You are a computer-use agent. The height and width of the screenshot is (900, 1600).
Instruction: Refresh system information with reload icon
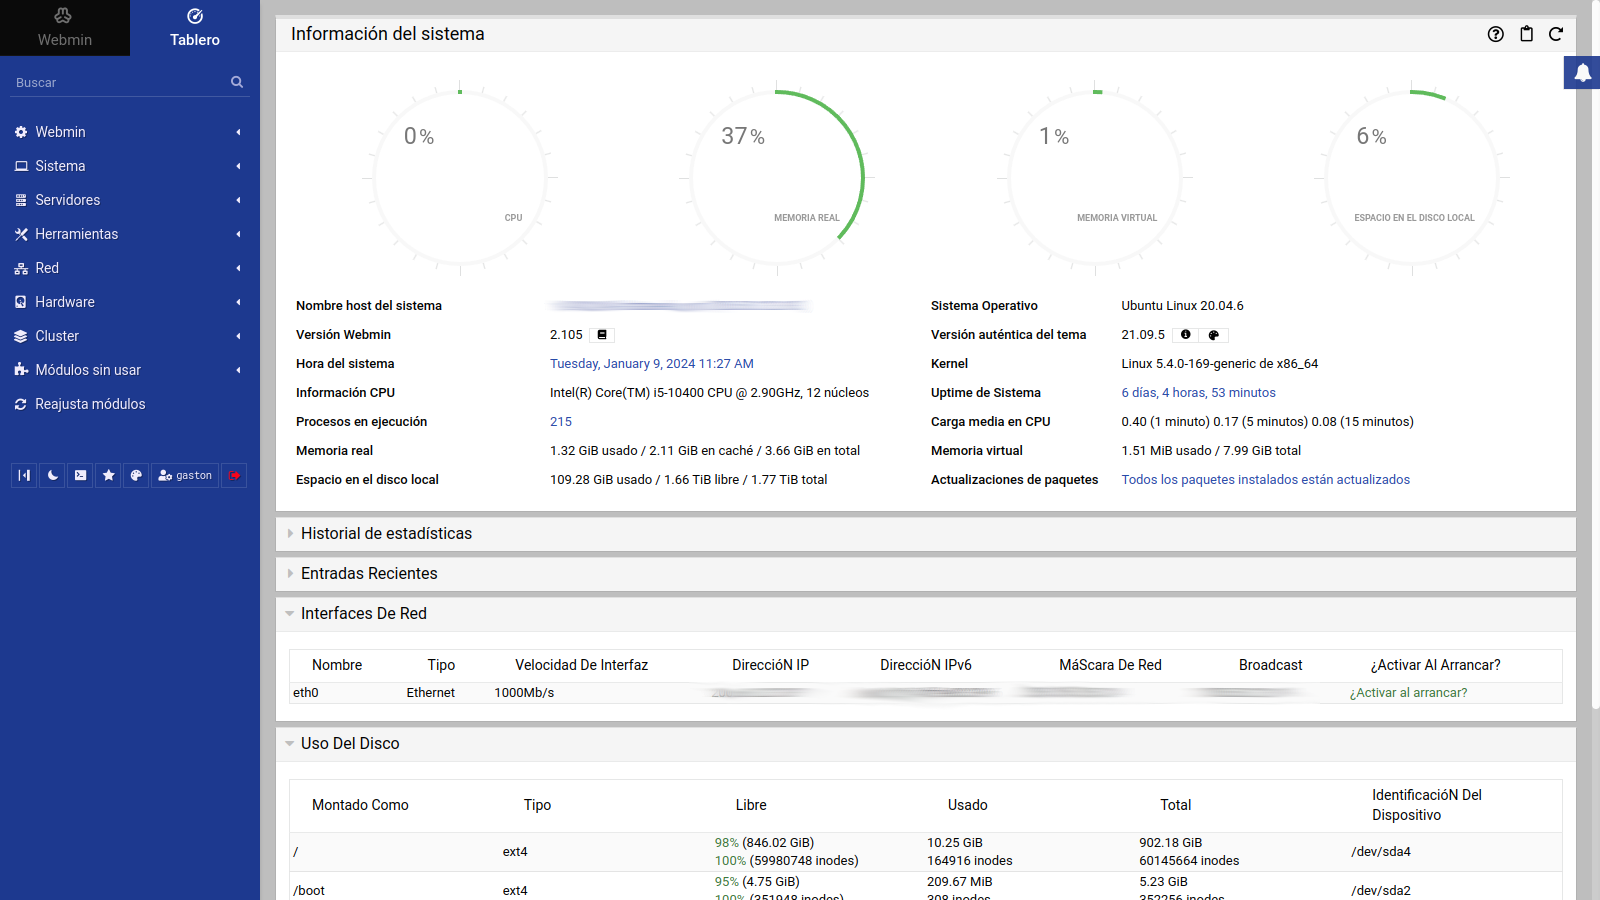tap(1556, 34)
